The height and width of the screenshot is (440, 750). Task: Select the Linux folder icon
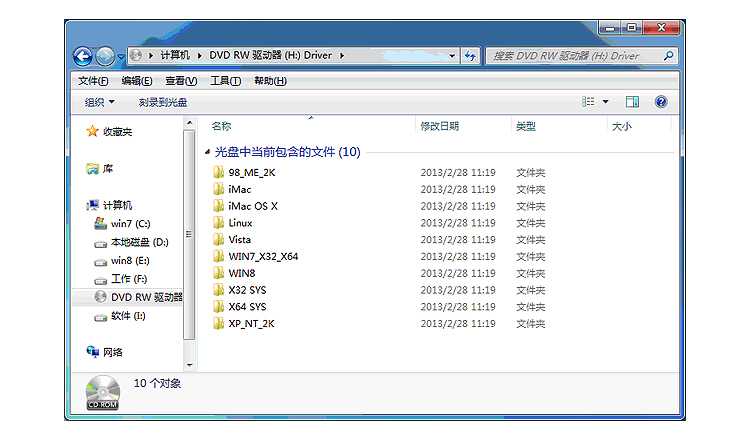219,222
